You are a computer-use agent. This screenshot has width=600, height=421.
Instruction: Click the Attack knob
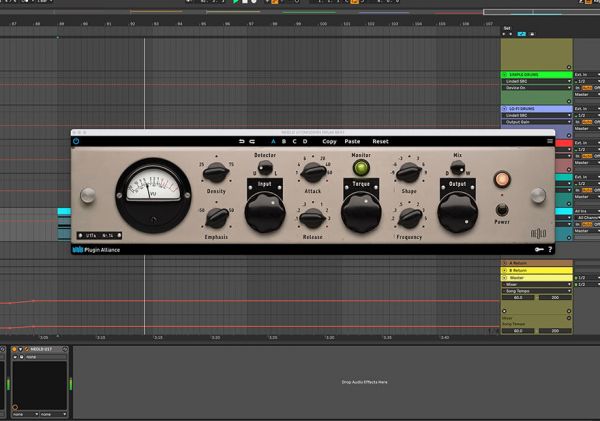[313, 172]
